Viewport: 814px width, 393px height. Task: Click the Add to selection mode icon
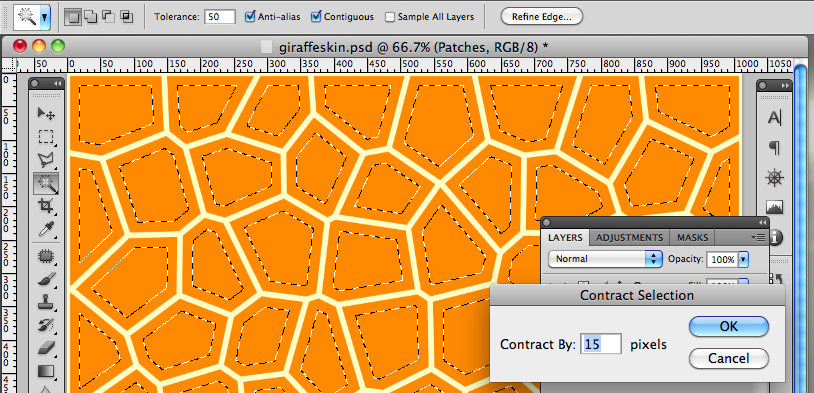[90, 17]
